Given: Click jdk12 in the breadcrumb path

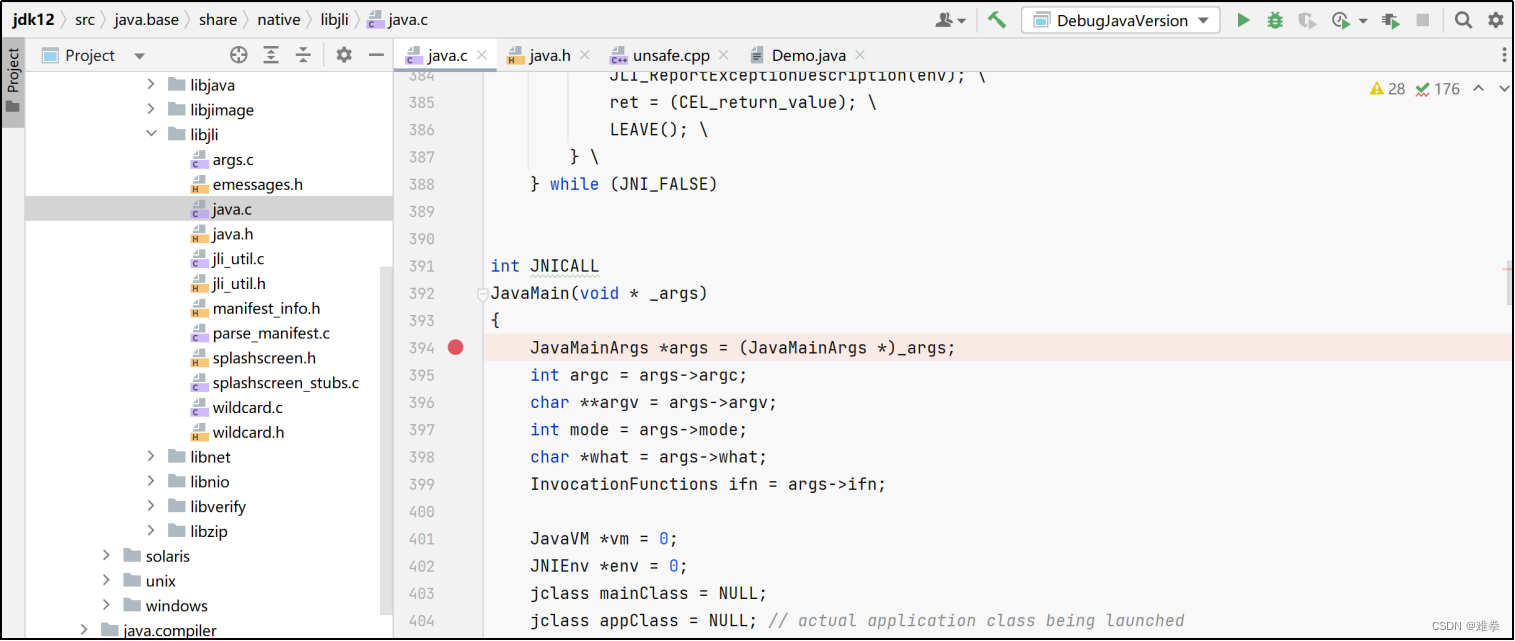Looking at the screenshot, I should [x=33, y=19].
